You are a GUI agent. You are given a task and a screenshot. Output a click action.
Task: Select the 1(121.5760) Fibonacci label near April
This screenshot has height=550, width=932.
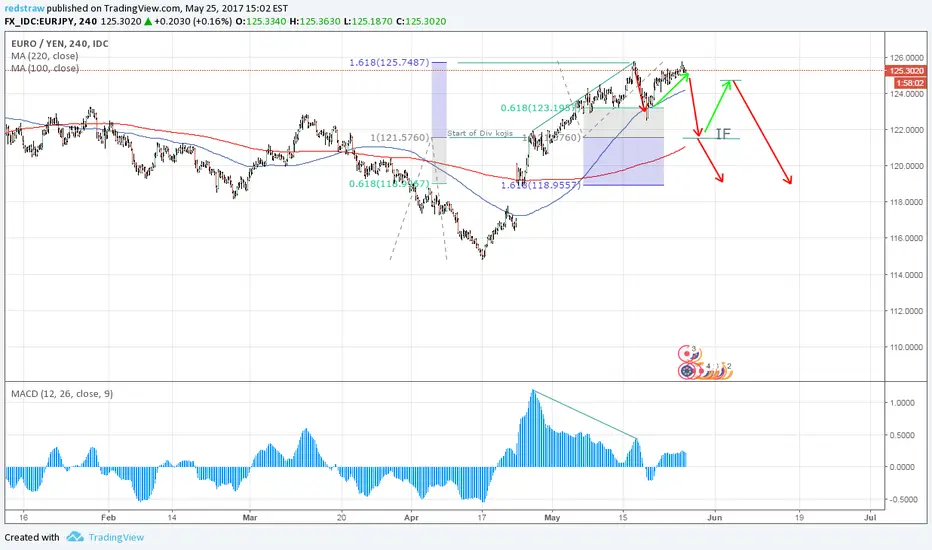[x=399, y=137]
